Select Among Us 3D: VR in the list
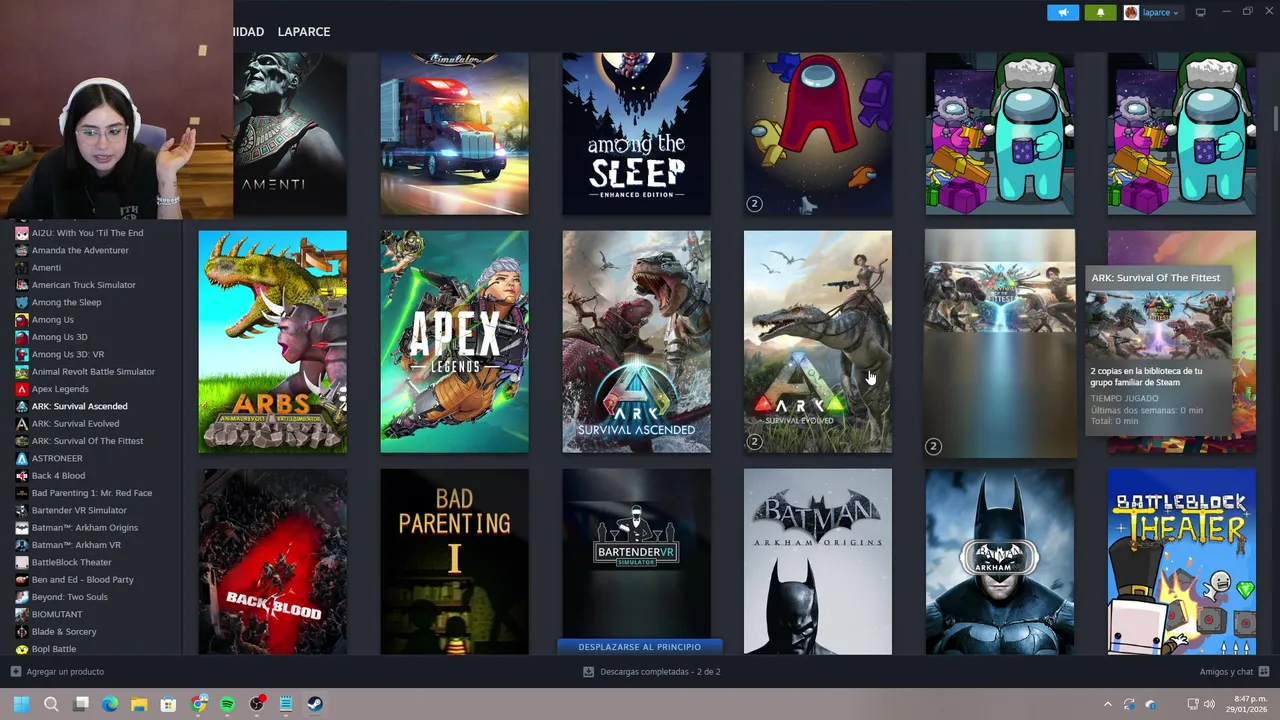 pos(67,354)
